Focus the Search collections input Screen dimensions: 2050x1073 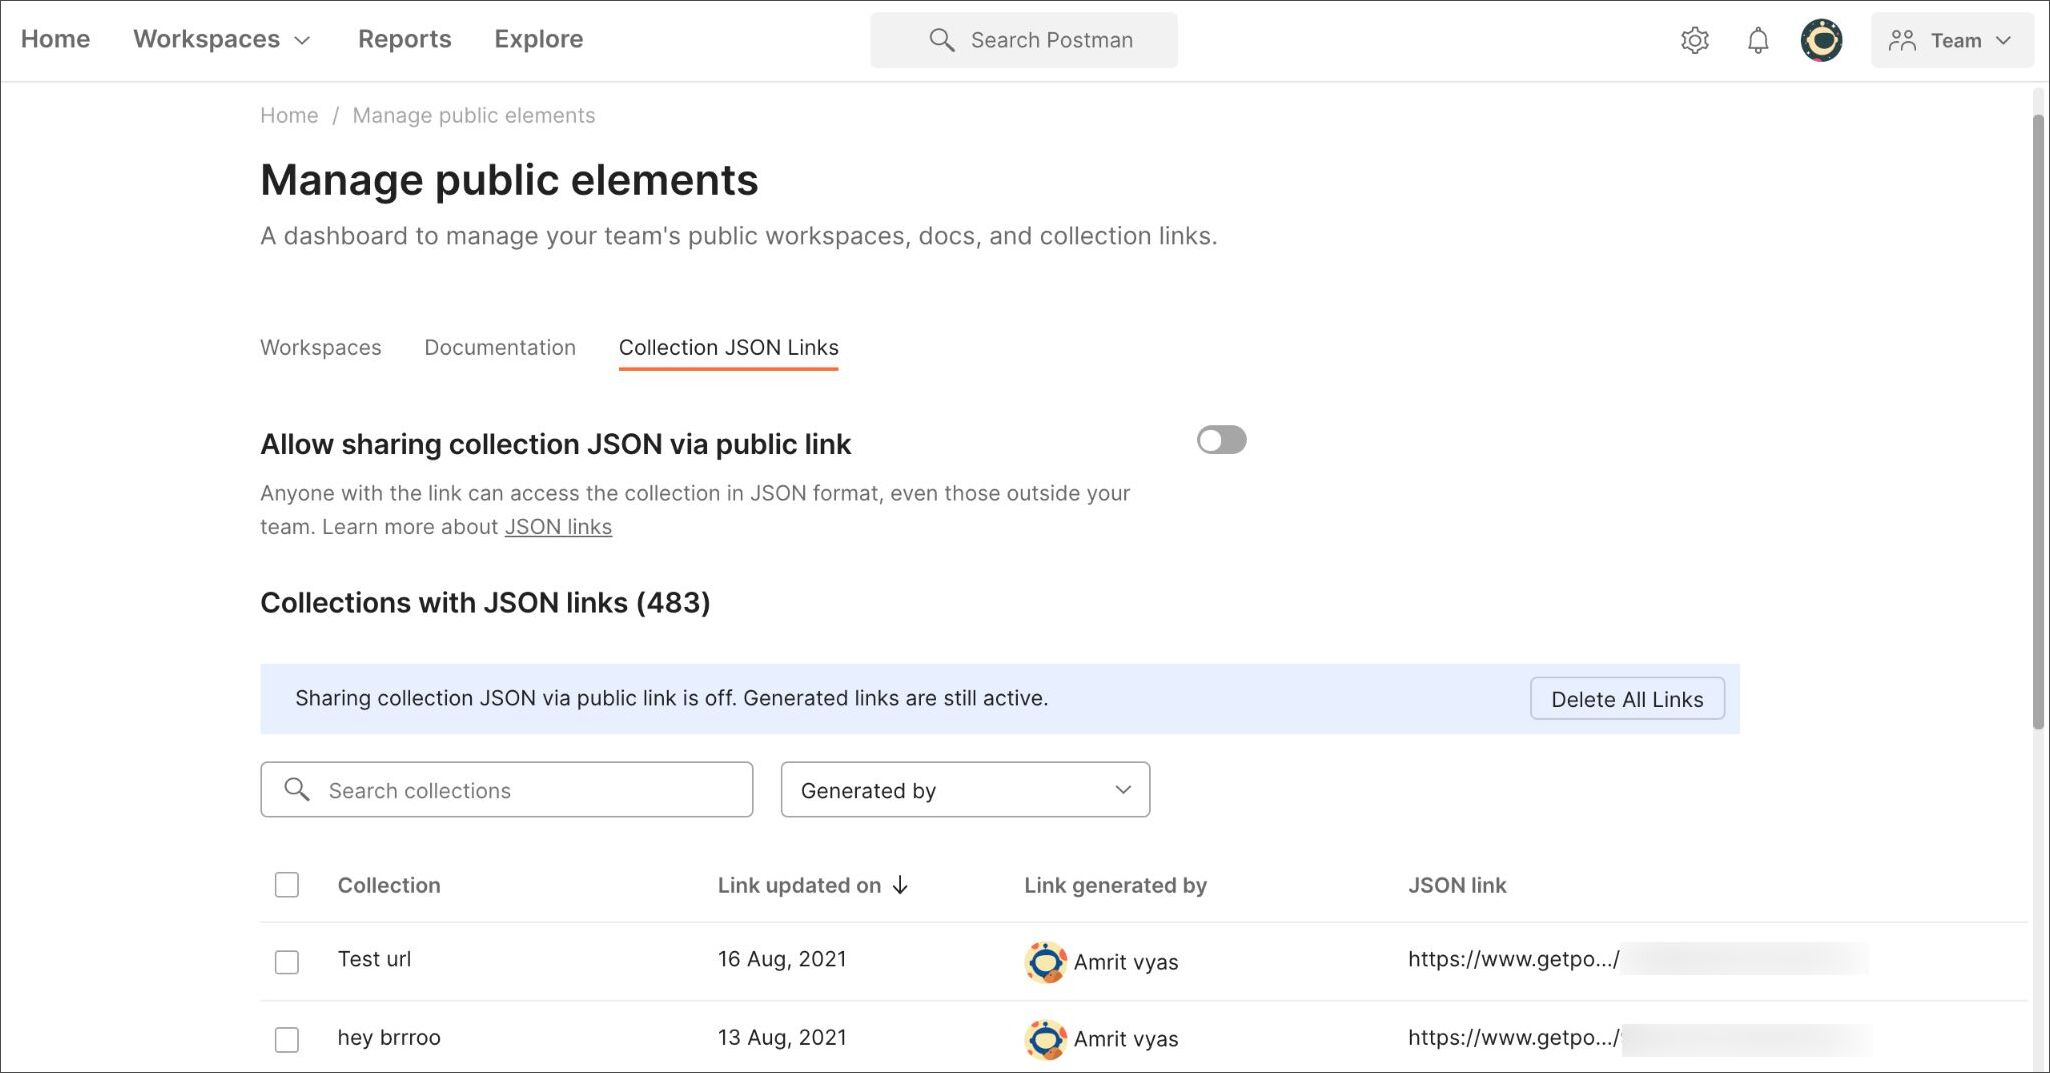point(506,790)
